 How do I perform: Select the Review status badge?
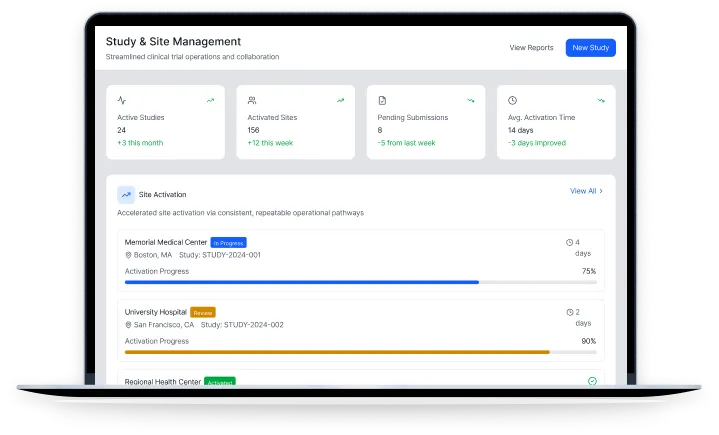point(203,312)
